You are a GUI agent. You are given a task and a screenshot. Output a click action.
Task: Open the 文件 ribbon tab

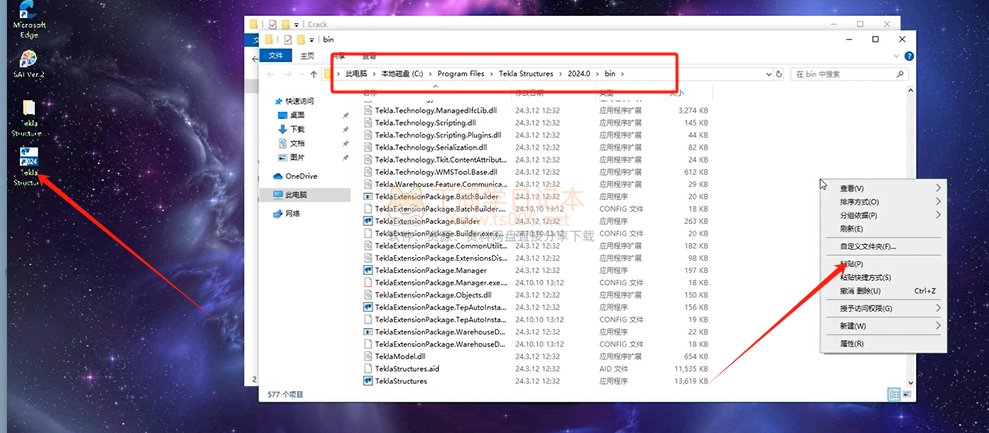pos(276,56)
